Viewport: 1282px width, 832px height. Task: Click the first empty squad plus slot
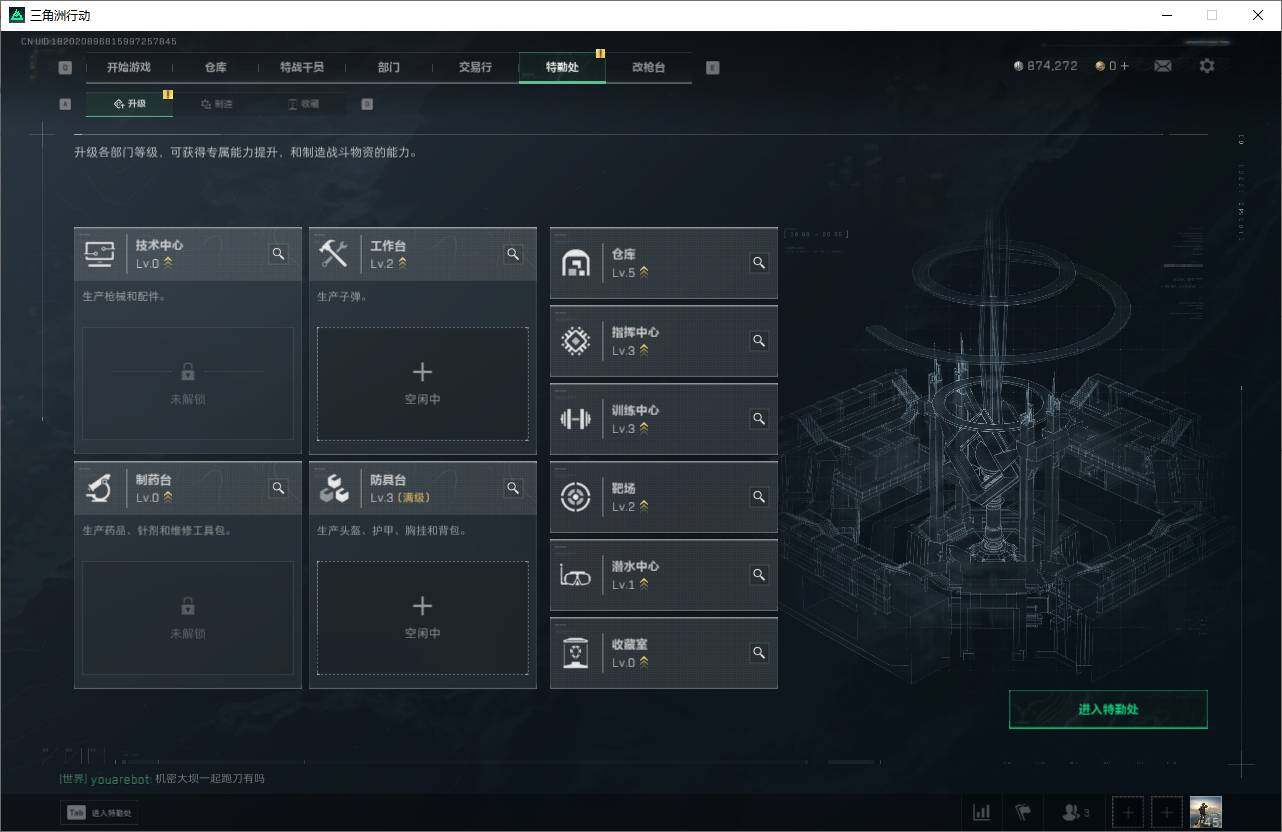pos(1128,812)
